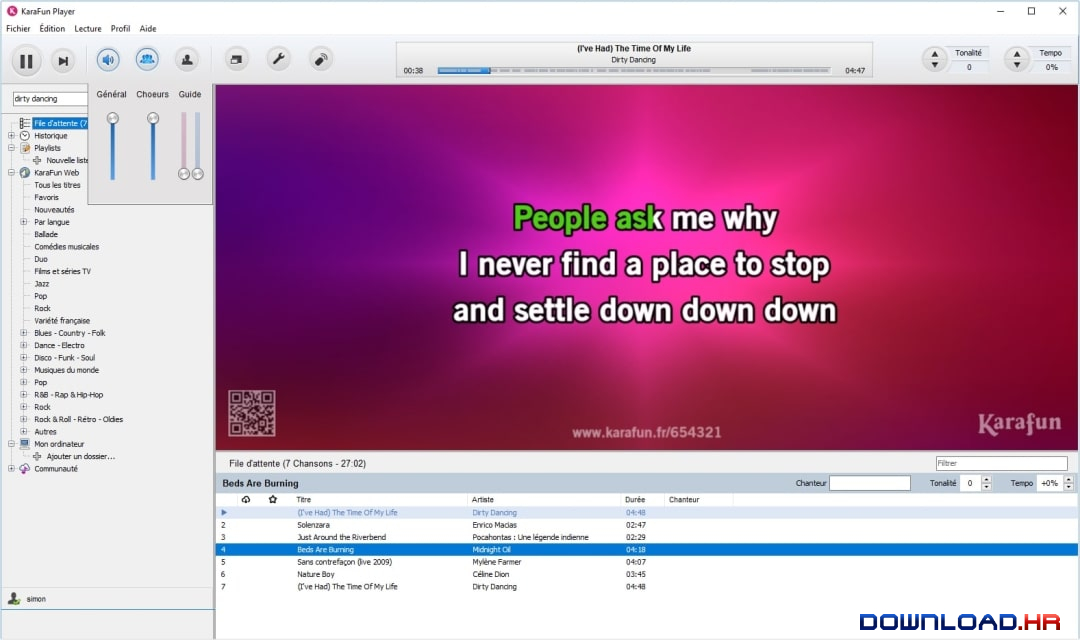This screenshot has height=640, width=1080.
Task: Select Films et séries TV category
Action: point(62,271)
